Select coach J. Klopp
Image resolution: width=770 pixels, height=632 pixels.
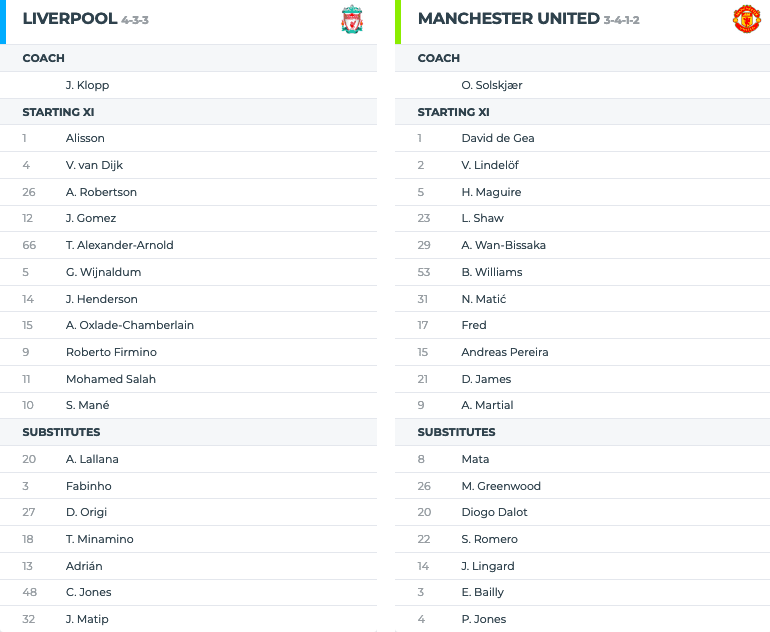[87, 85]
